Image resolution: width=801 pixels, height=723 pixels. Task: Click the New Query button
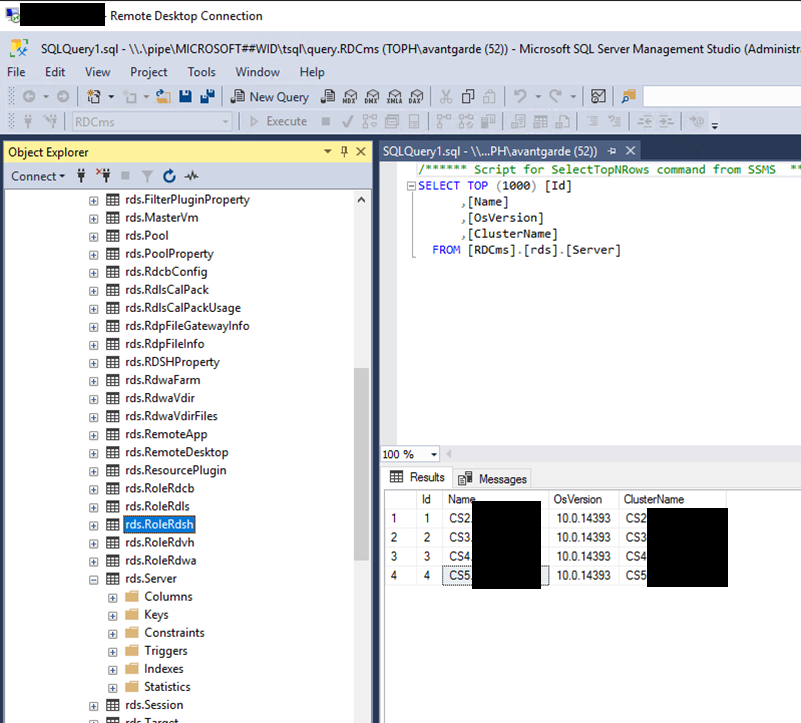click(x=270, y=97)
